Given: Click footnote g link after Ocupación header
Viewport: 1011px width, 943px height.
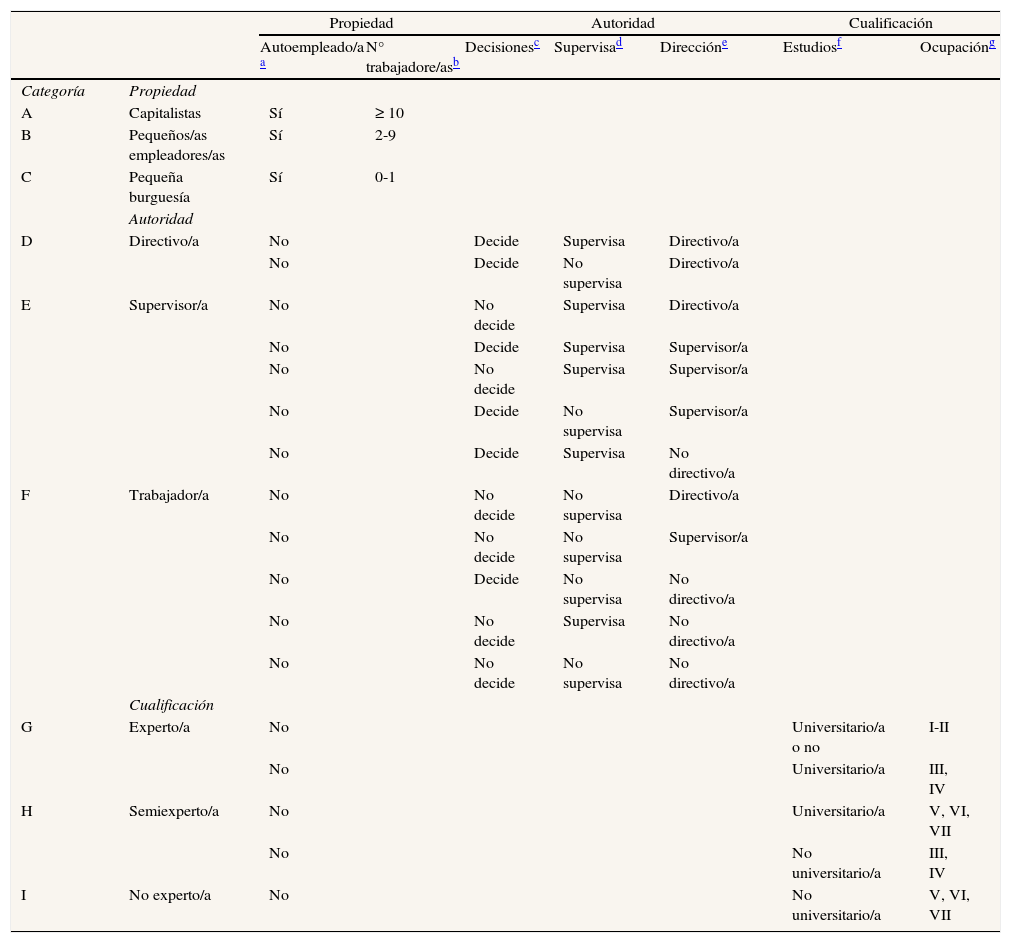Looking at the screenshot, I should pyautogui.click(x=991, y=43).
